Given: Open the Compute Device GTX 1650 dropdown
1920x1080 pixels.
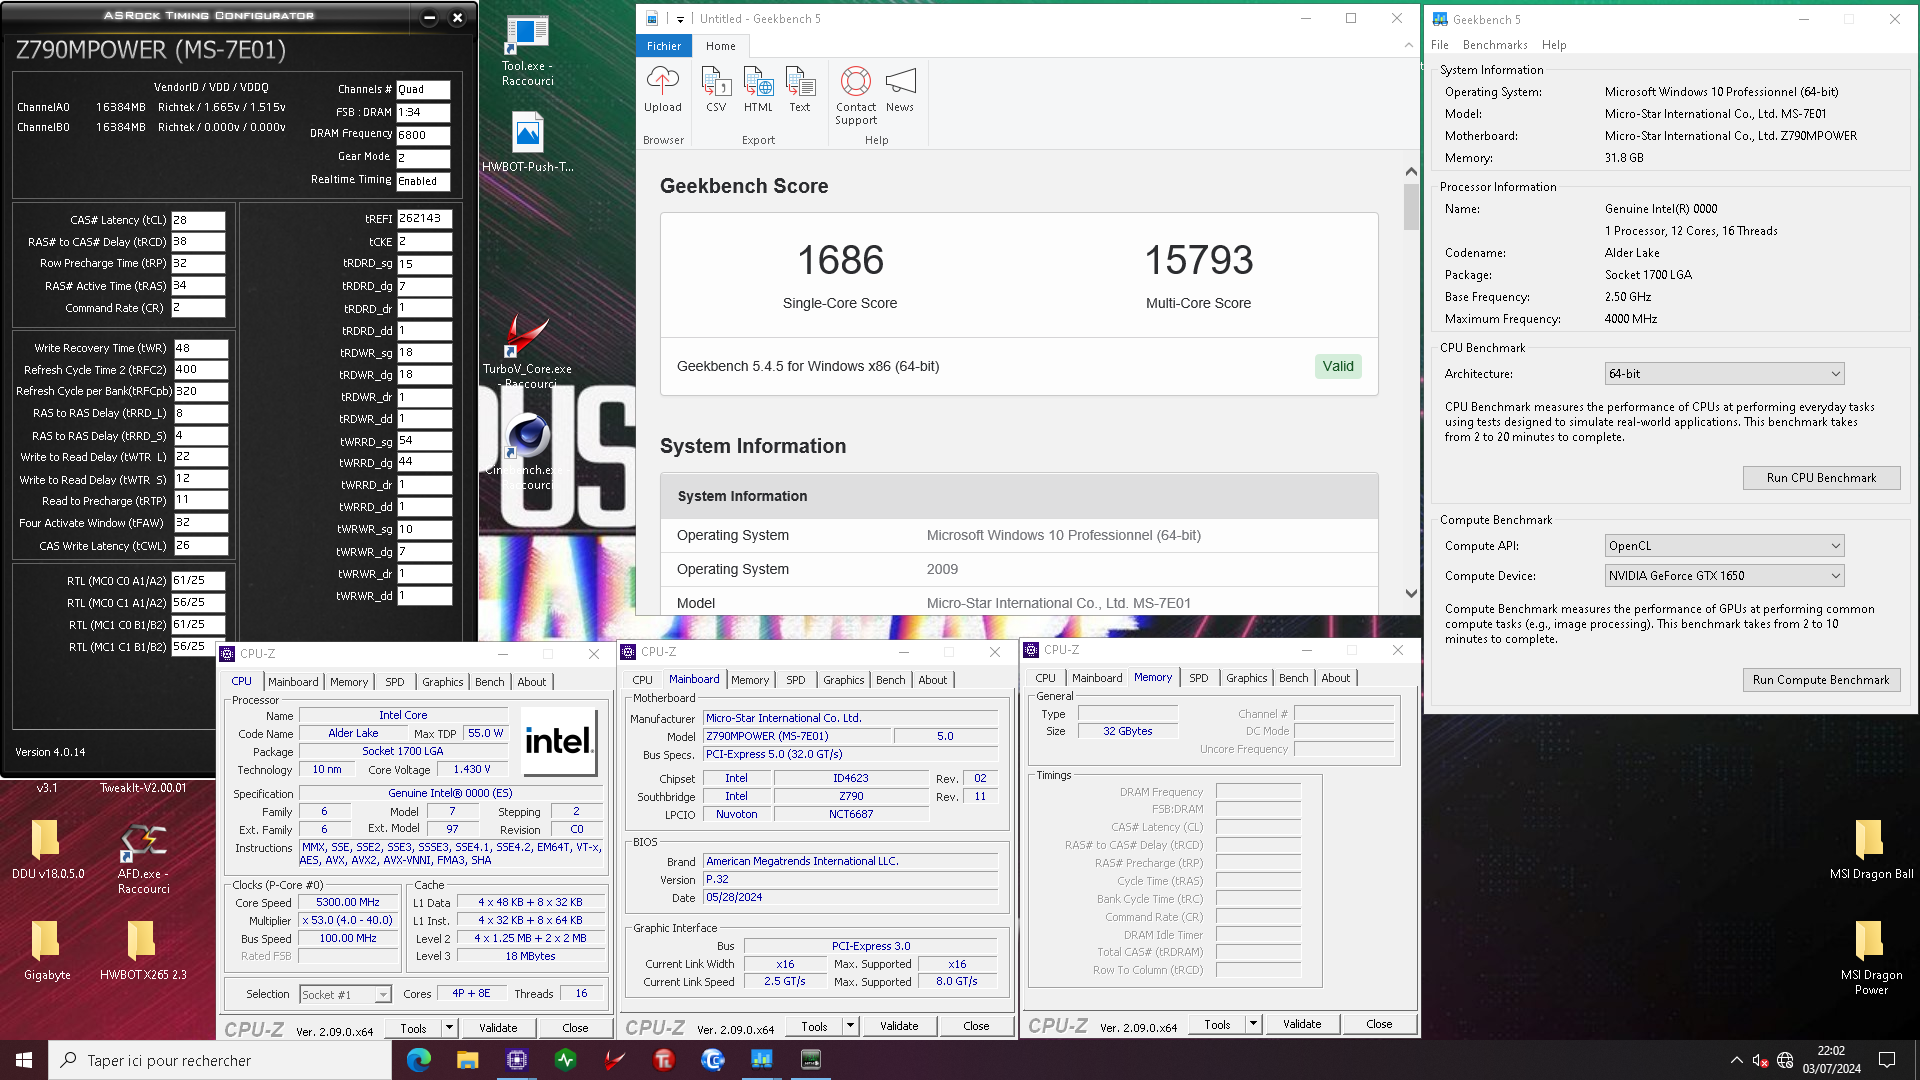Looking at the screenshot, I should (x=1724, y=576).
